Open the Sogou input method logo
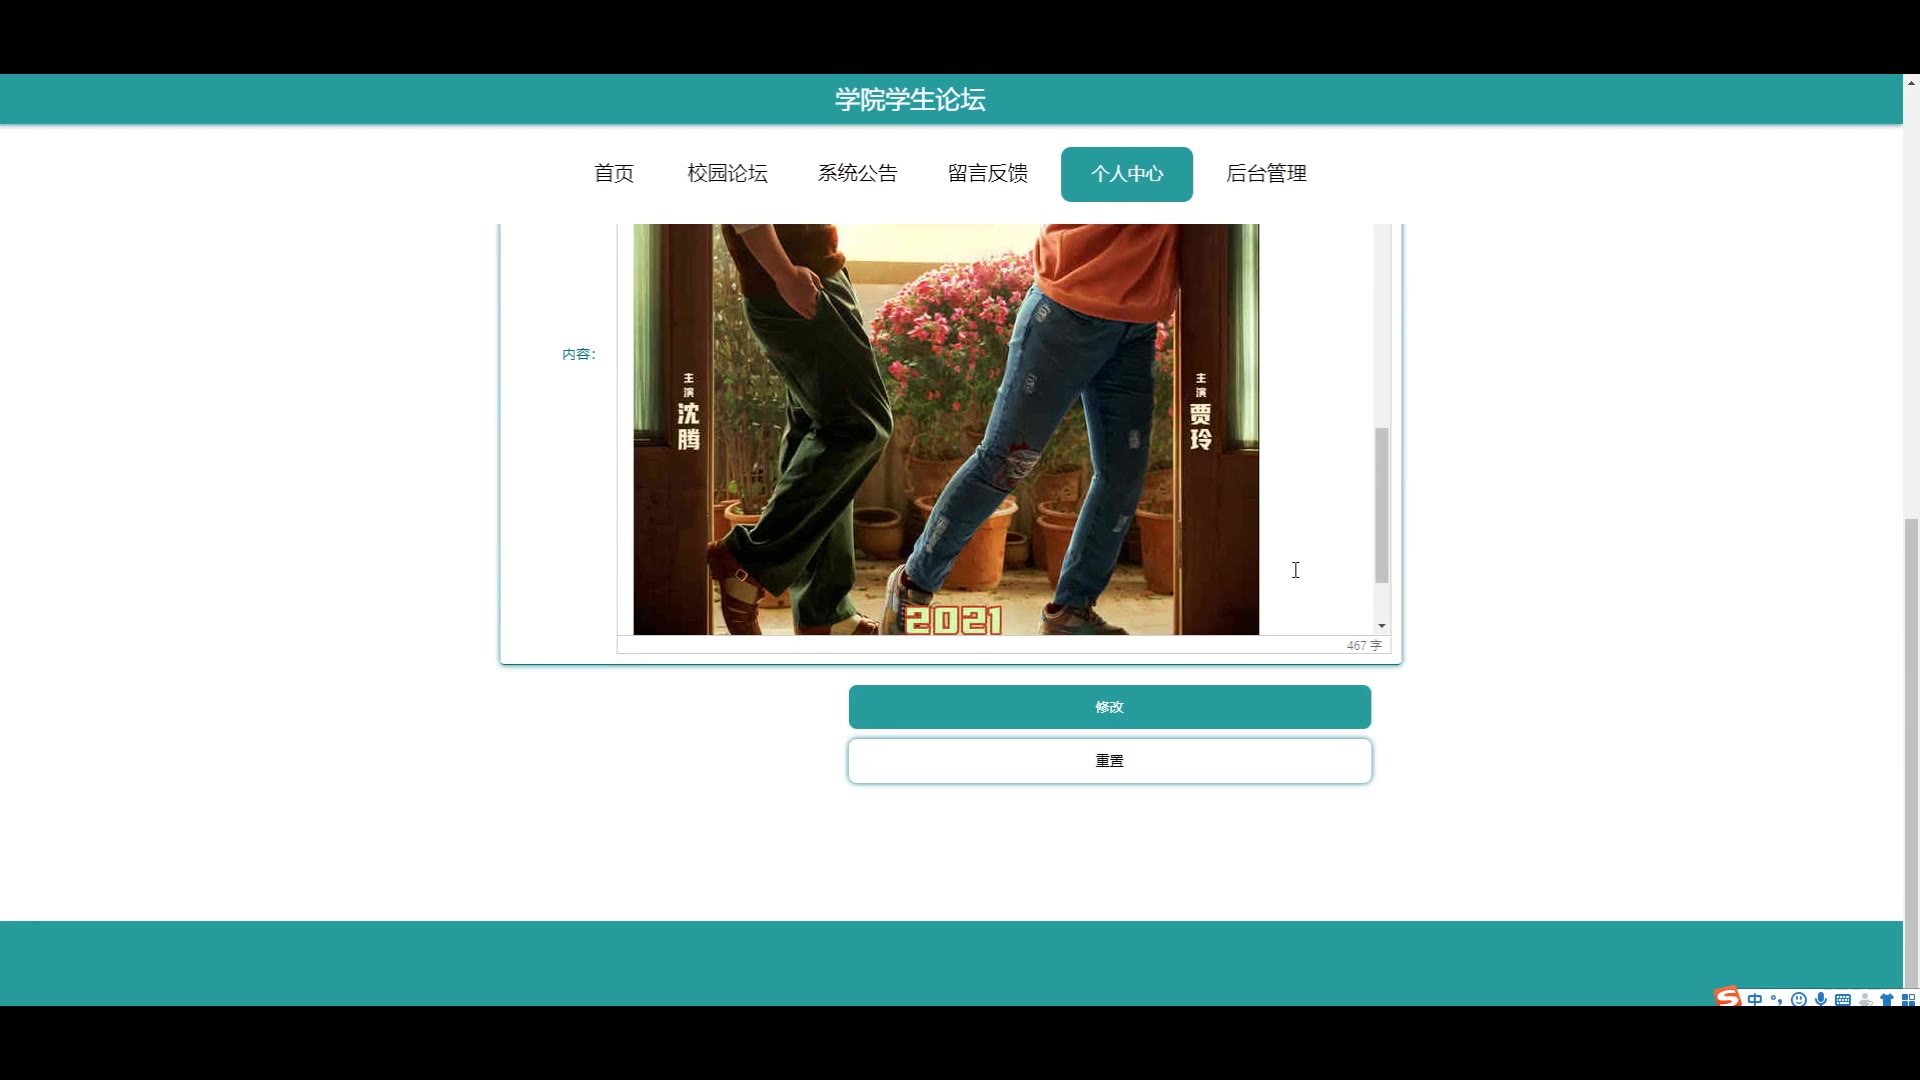Viewport: 1920px width, 1080px height. (x=1727, y=997)
